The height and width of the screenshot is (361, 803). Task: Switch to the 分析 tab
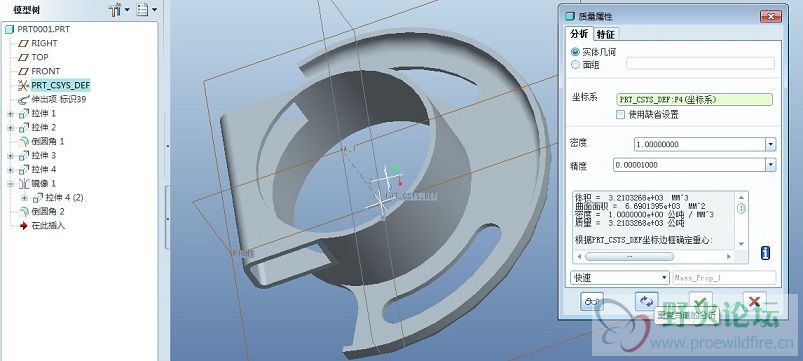(x=579, y=34)
